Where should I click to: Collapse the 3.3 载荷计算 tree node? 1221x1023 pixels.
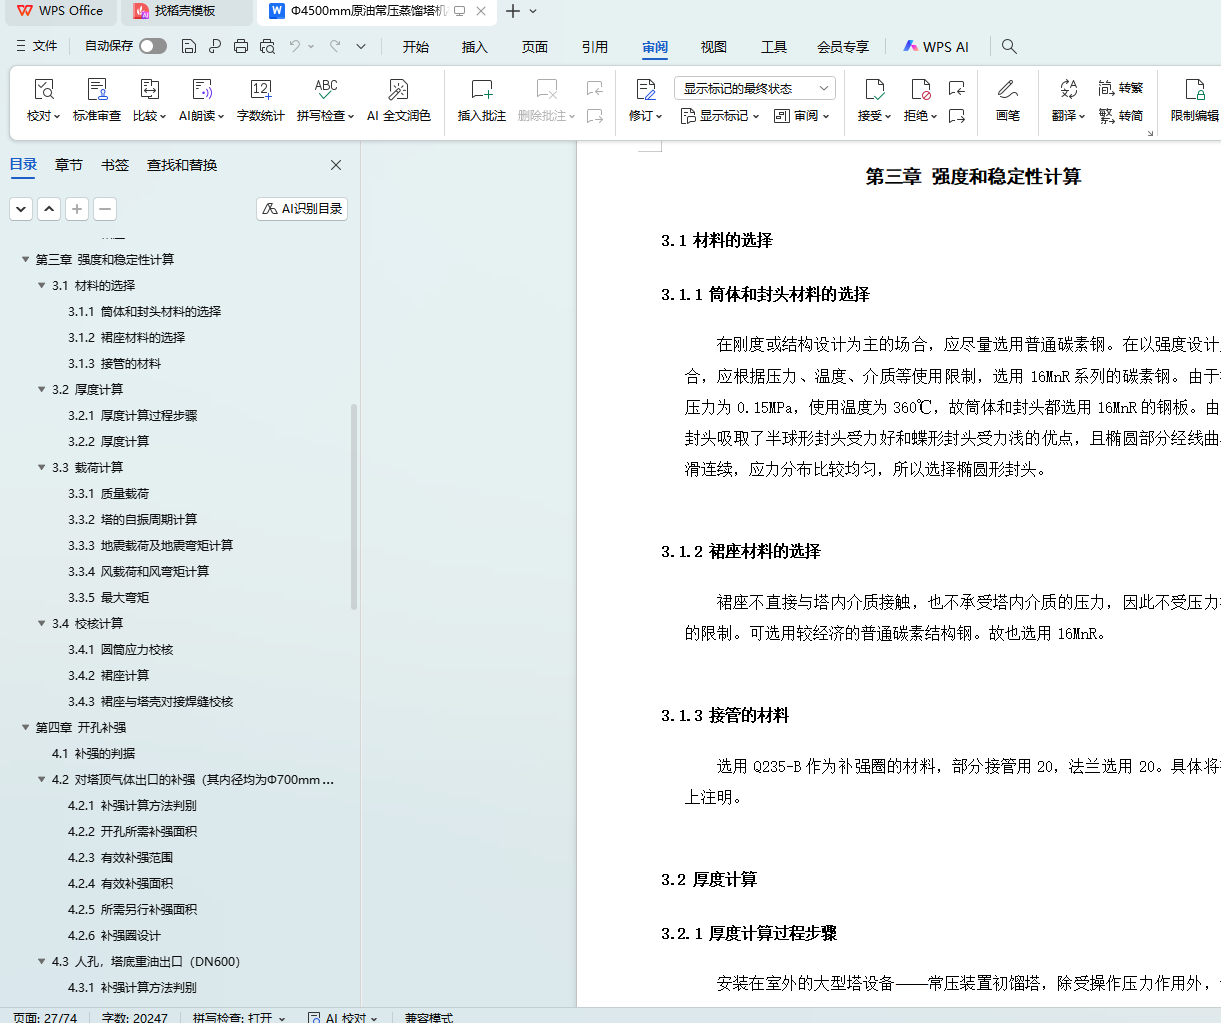pos(42,468)
